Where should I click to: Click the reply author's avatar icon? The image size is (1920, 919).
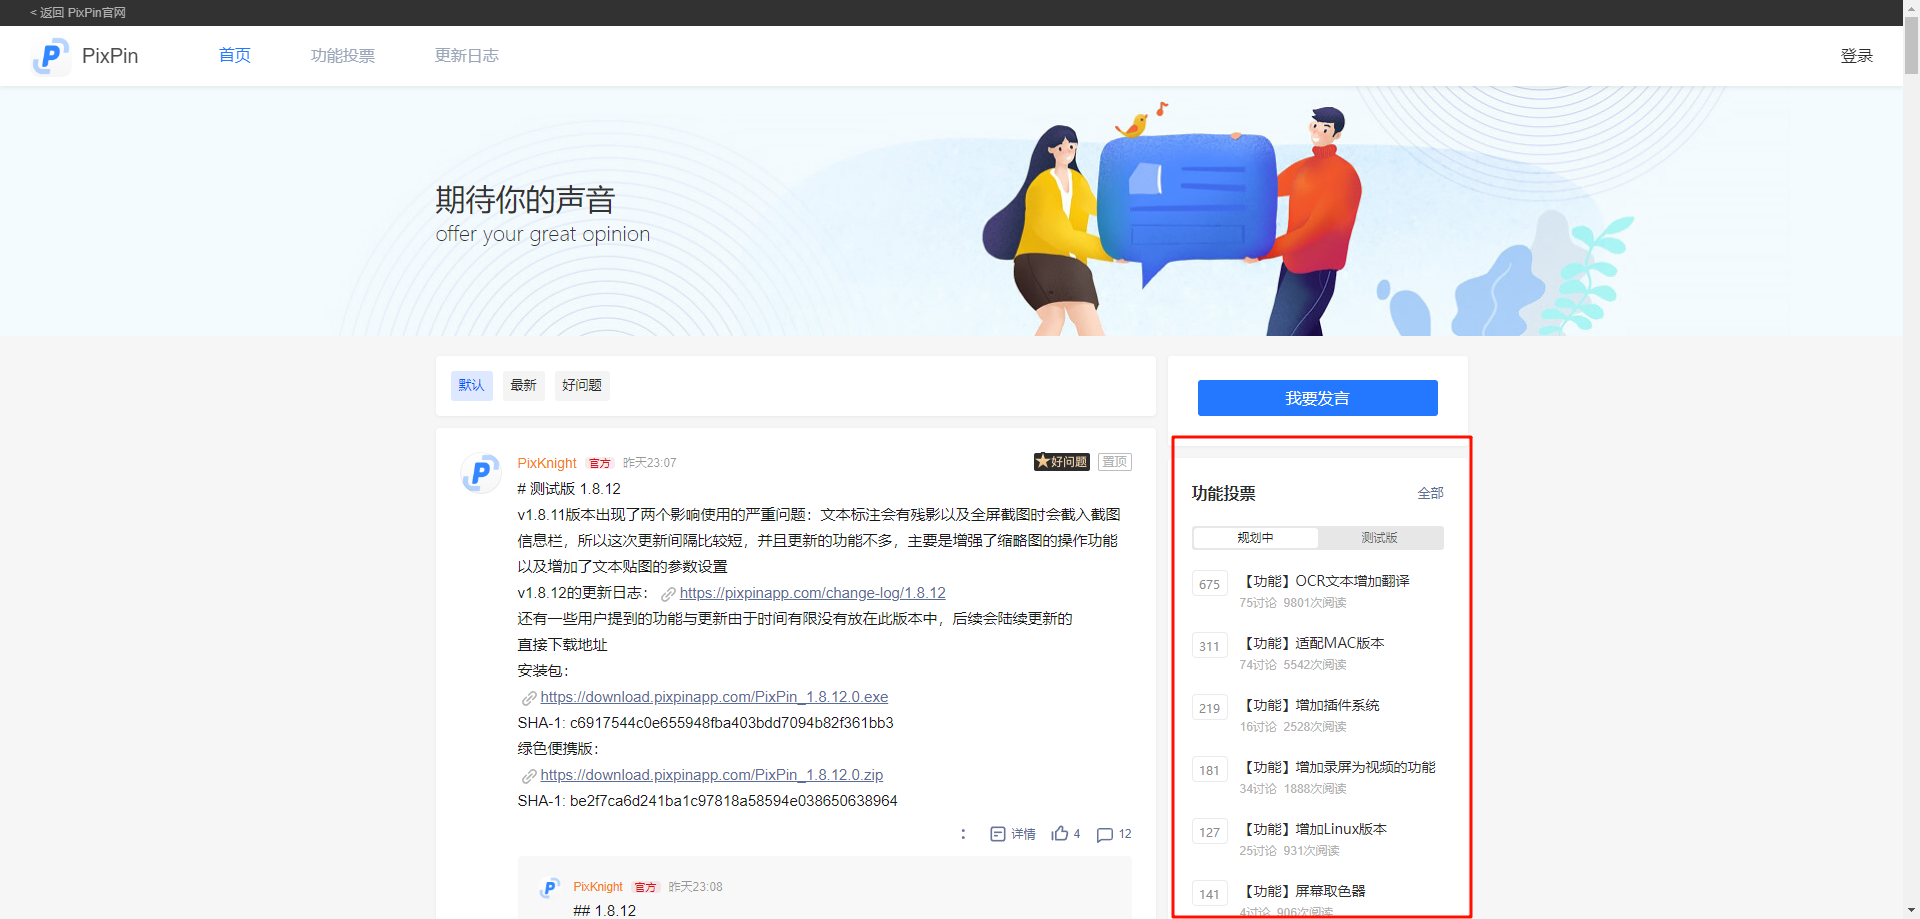(x=550, y=887)
